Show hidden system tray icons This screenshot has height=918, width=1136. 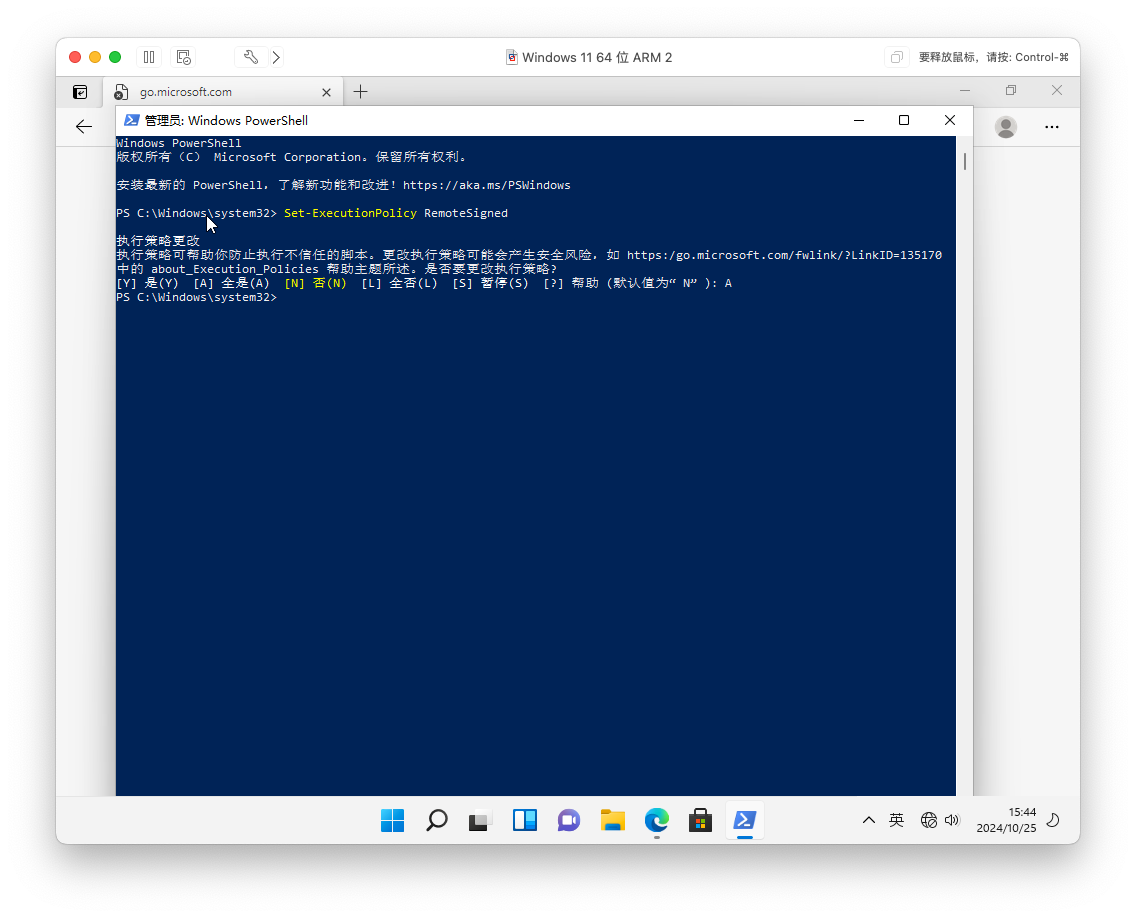tap(869, 820)
